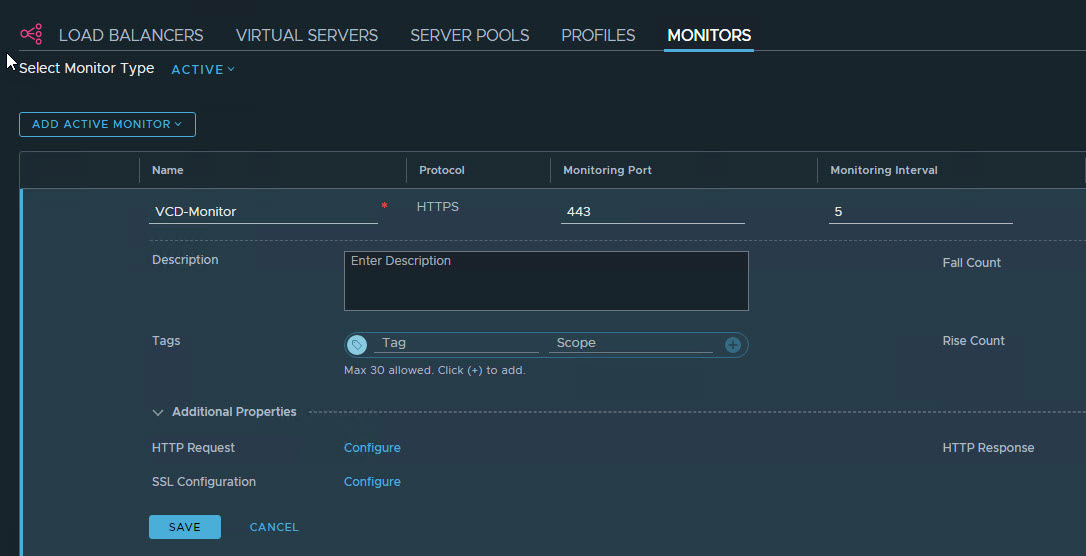
Task: Click the tag label icon
Action: 357,344
